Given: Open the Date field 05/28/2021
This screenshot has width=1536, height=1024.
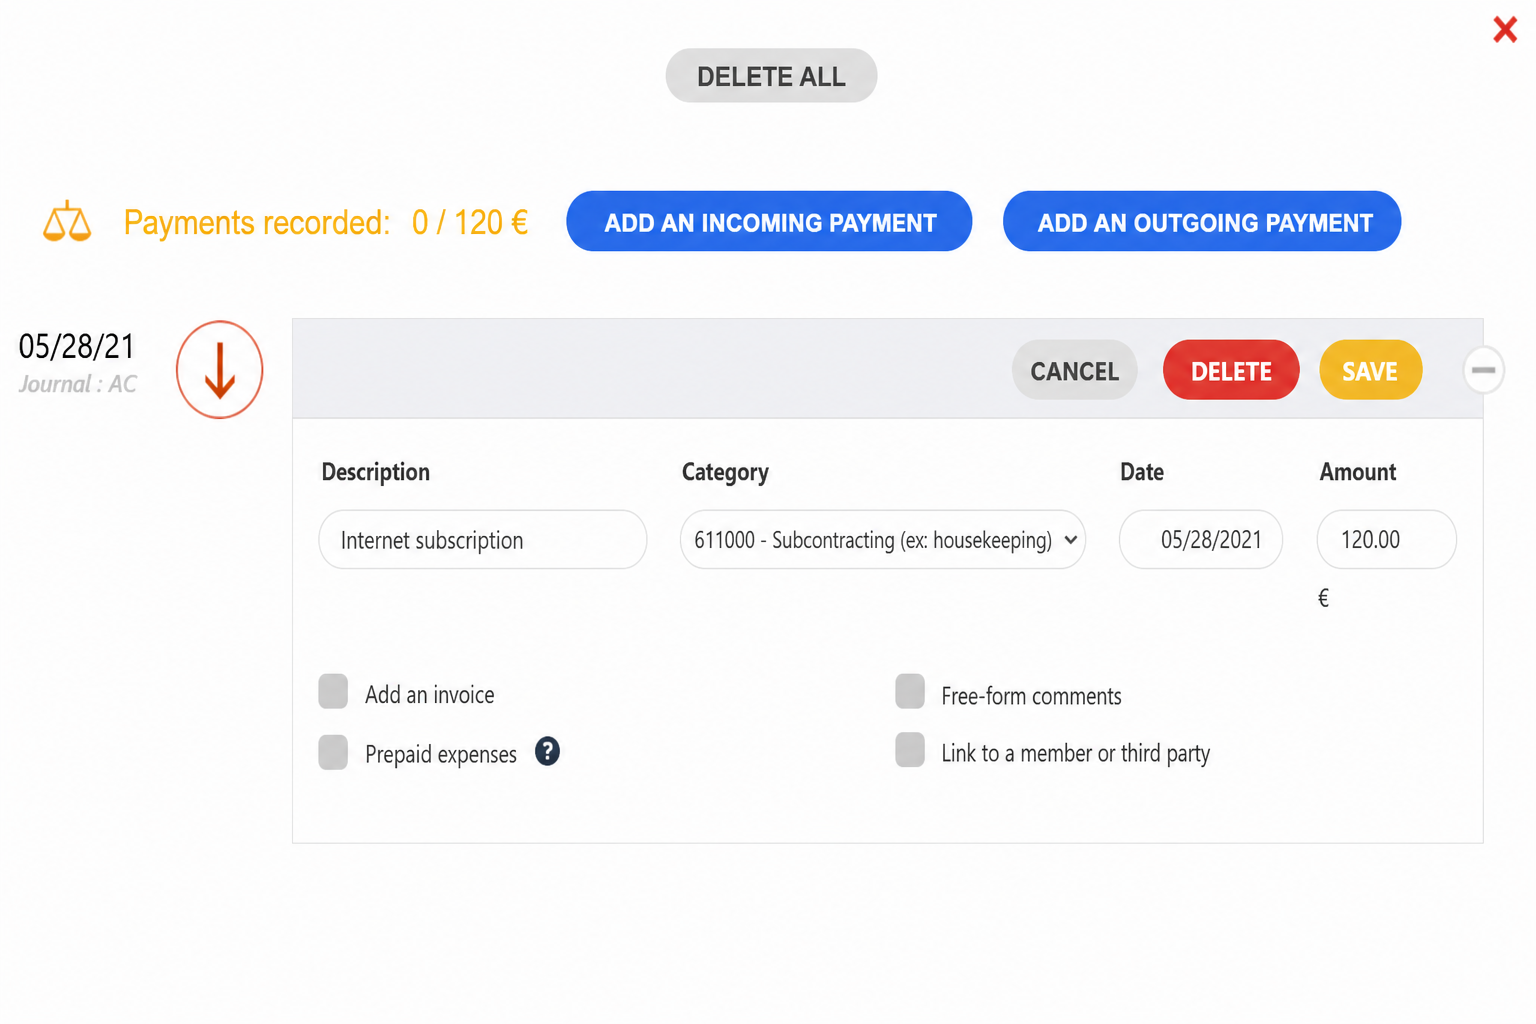Looking at the screenshot, I should [1201, 540].
